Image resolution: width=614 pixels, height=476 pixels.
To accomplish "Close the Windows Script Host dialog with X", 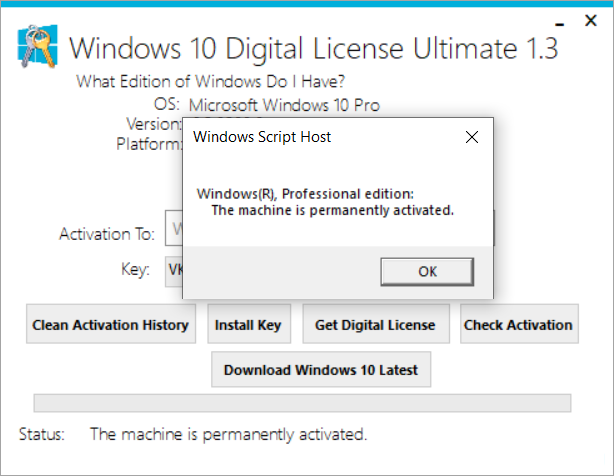I will tap(472, 137).
